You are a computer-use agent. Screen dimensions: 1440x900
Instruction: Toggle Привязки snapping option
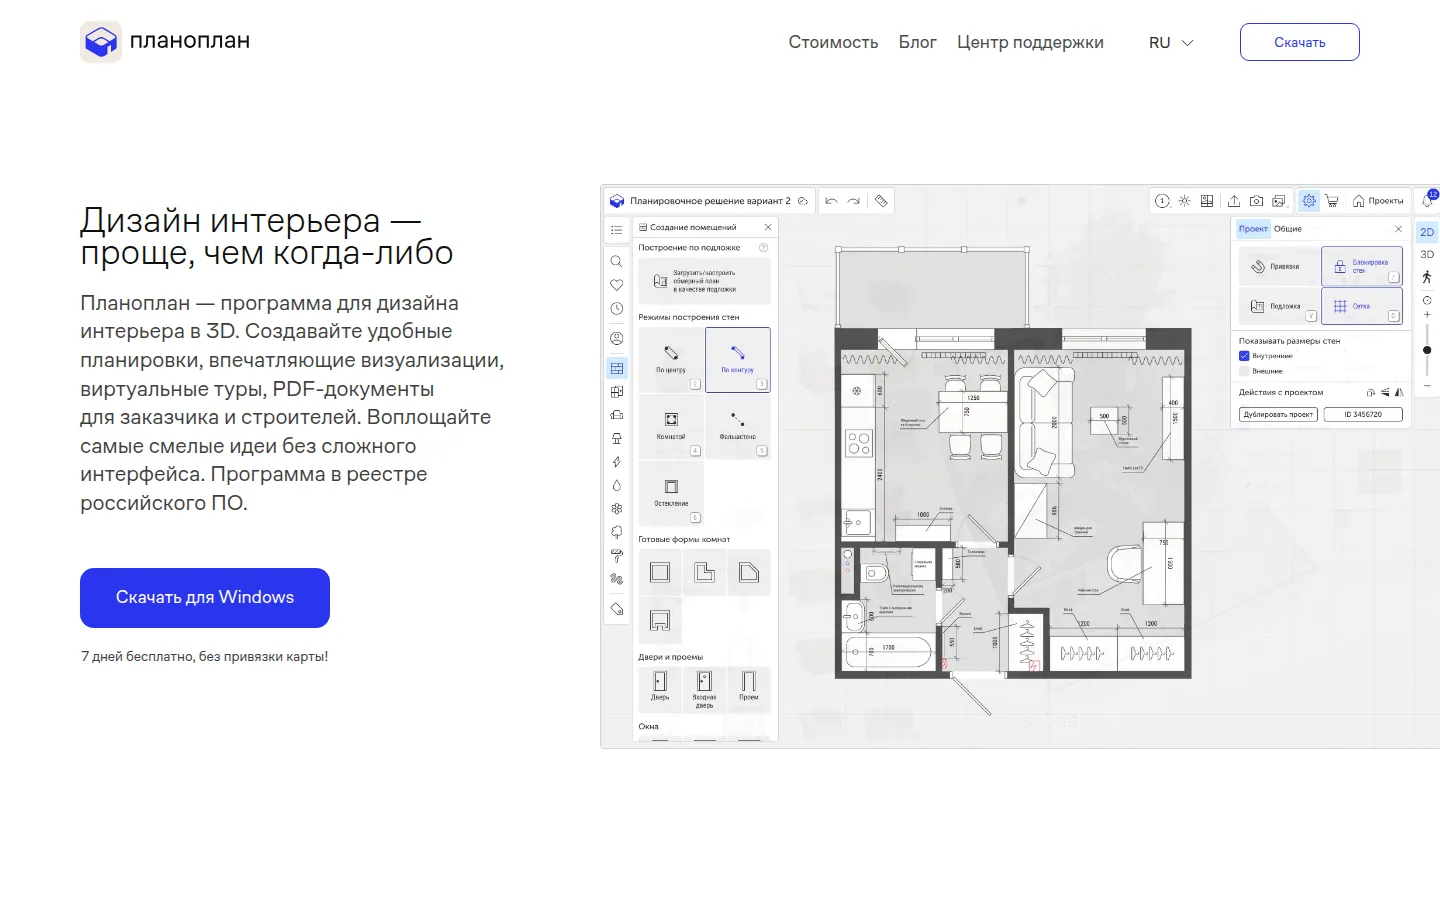pos(1279,266)
